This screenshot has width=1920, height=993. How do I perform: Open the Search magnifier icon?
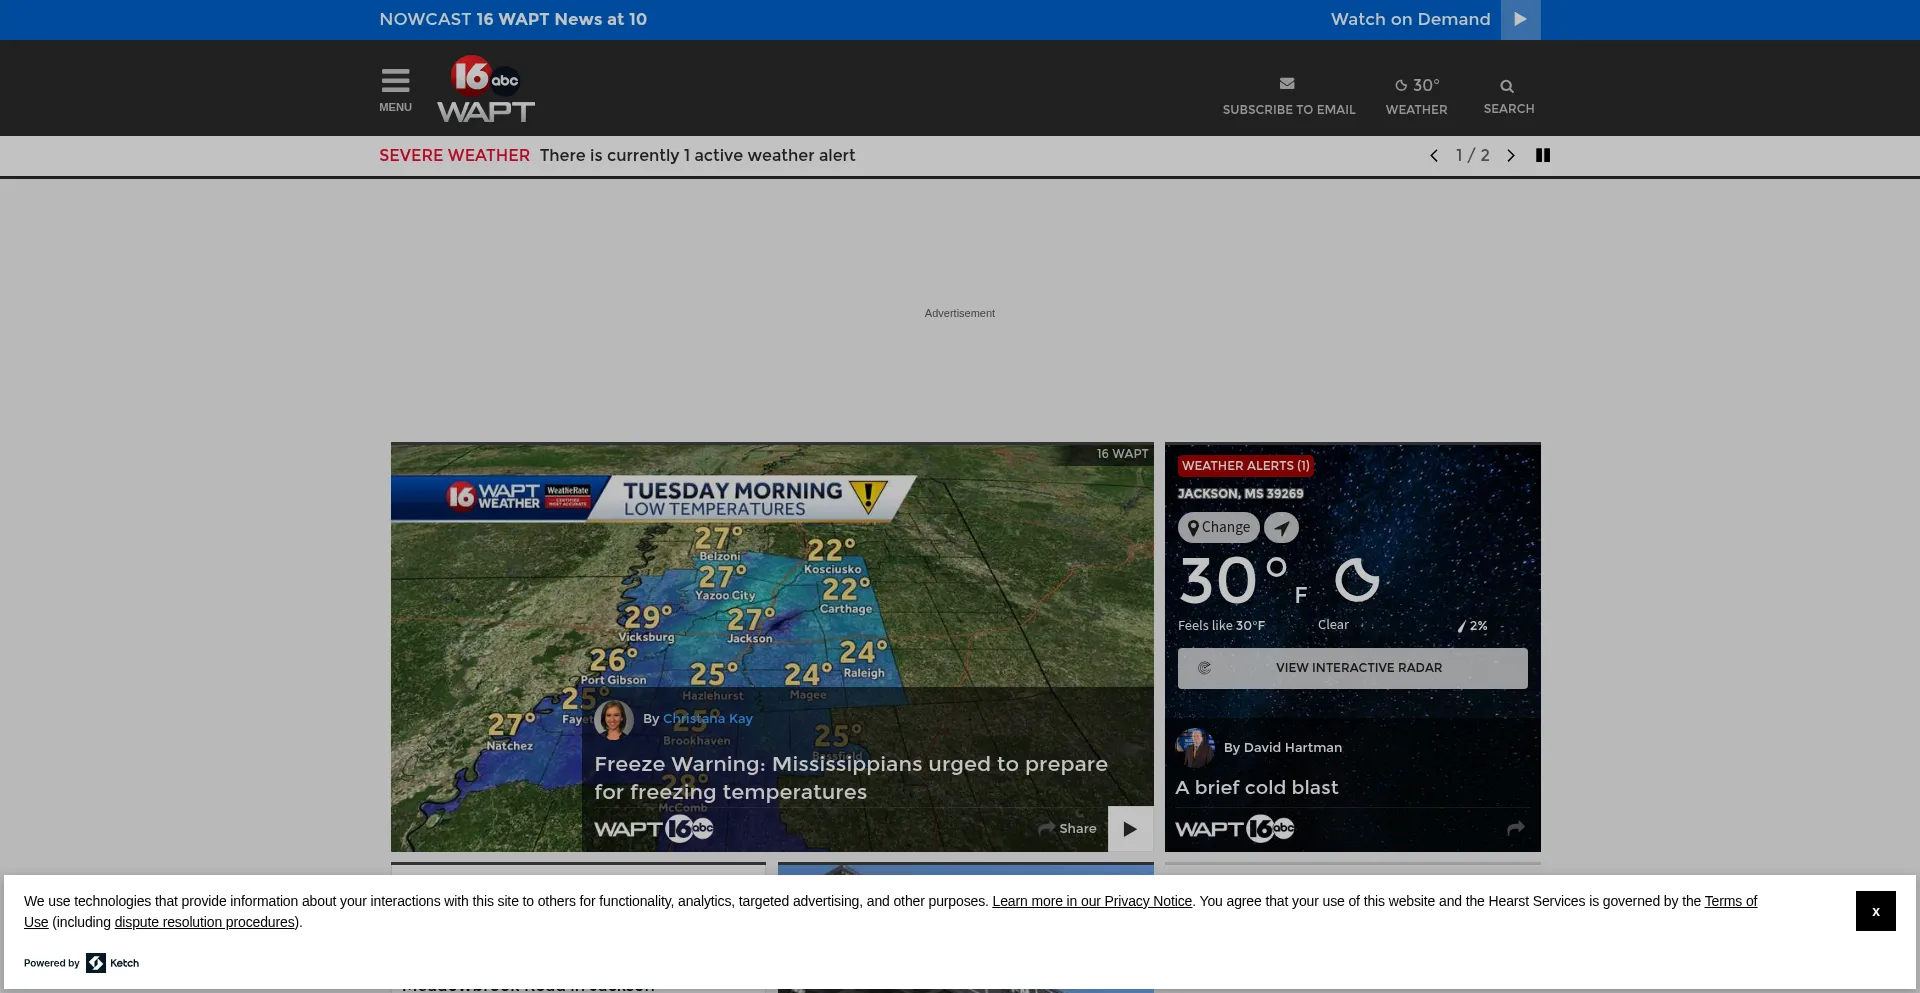pyautogui.click(x=1507, y=87)
